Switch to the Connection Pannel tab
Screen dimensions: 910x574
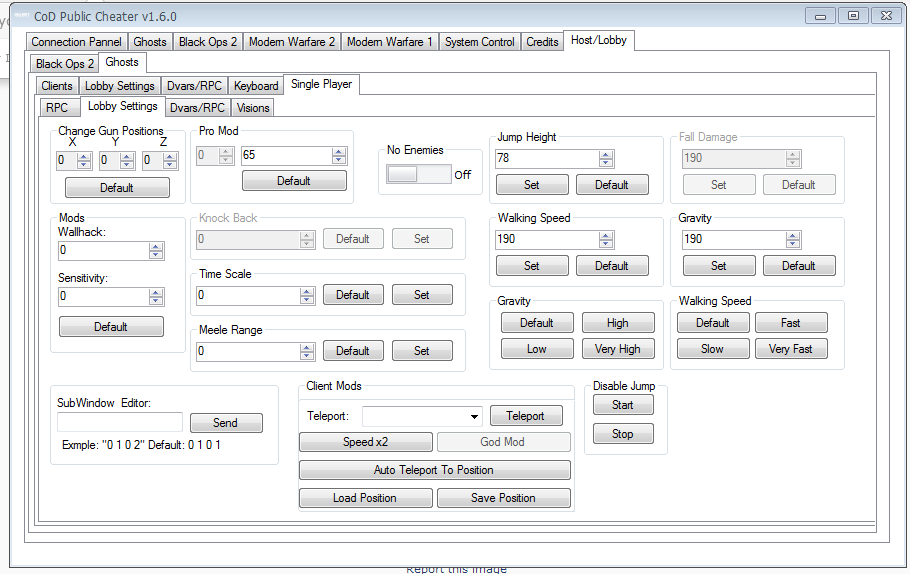pos(77,42)
